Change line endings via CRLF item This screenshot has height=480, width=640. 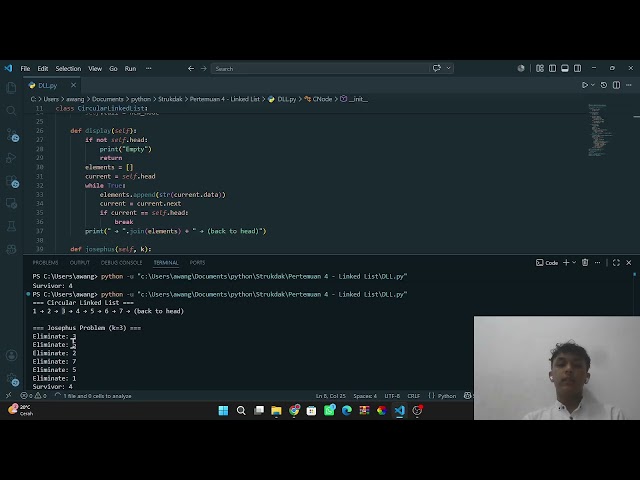413,396
